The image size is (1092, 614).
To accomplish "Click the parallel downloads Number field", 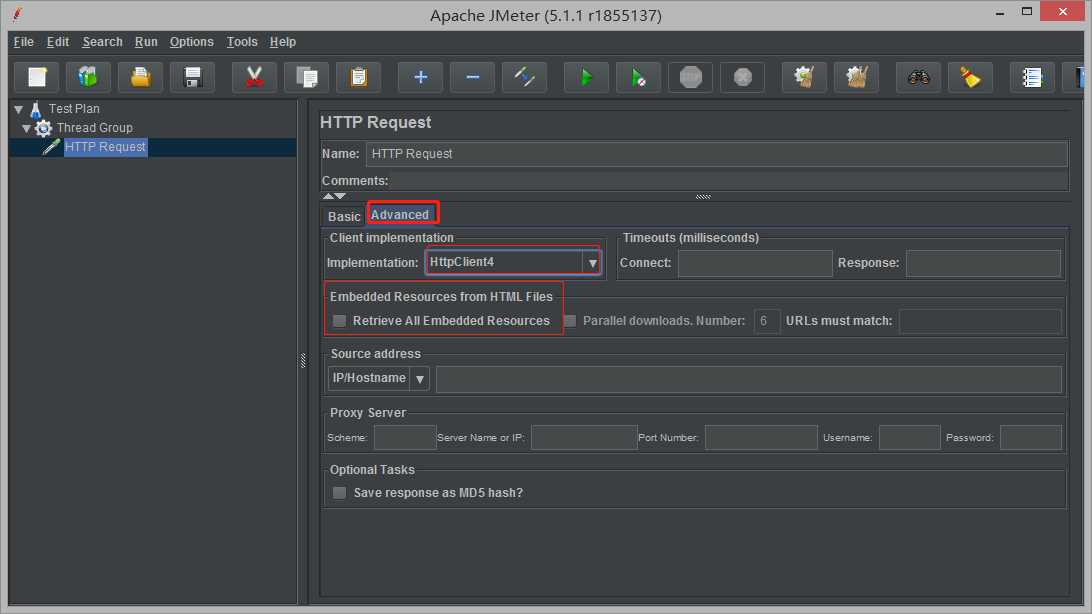I will coord(767,321).
